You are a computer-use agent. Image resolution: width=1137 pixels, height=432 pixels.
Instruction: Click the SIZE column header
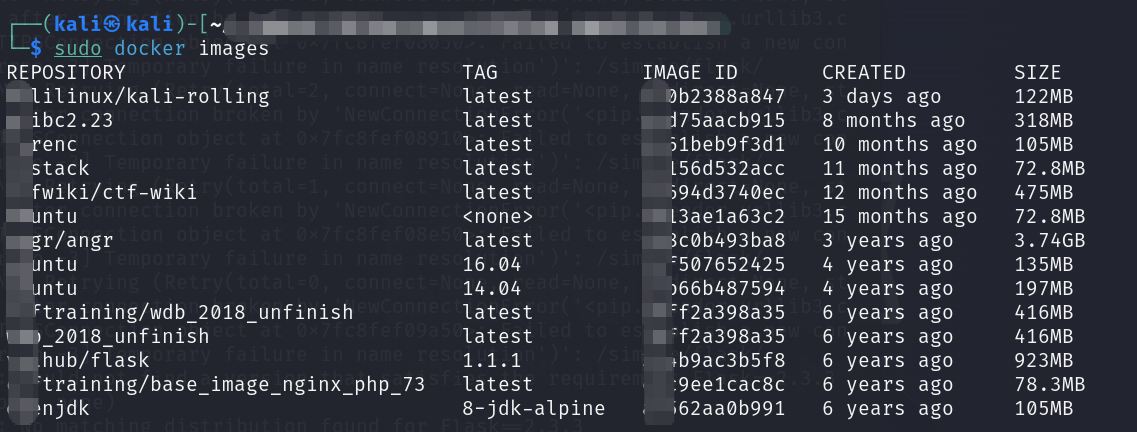point(1037,72)
